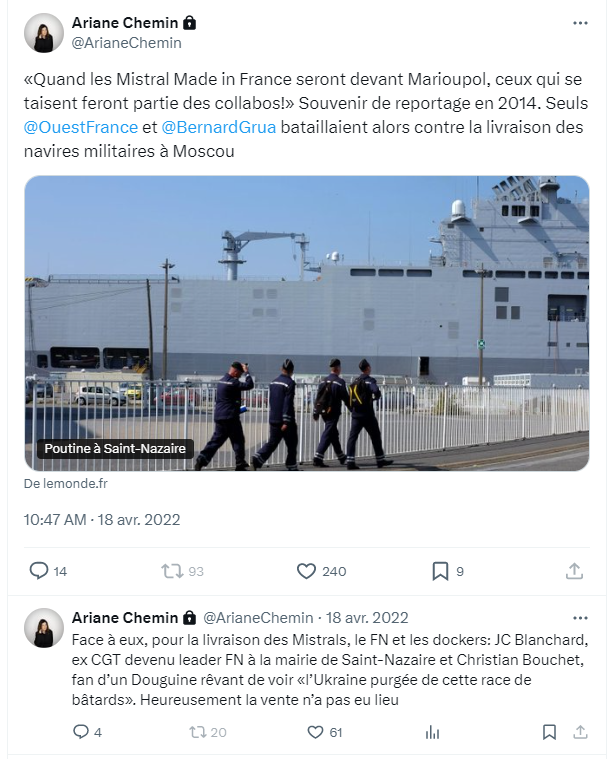Image resolution: width=609 pixels, height=759 pixels.
Task: Reply to the second tweet about Mistrals
Action: 82,732
